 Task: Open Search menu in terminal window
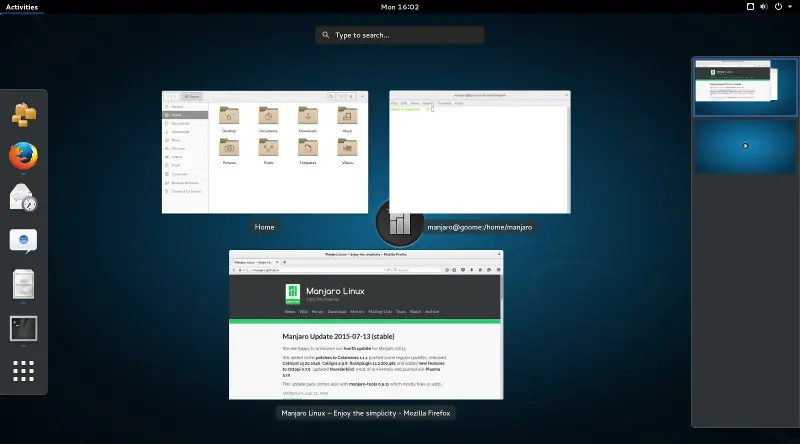[428, 103]
